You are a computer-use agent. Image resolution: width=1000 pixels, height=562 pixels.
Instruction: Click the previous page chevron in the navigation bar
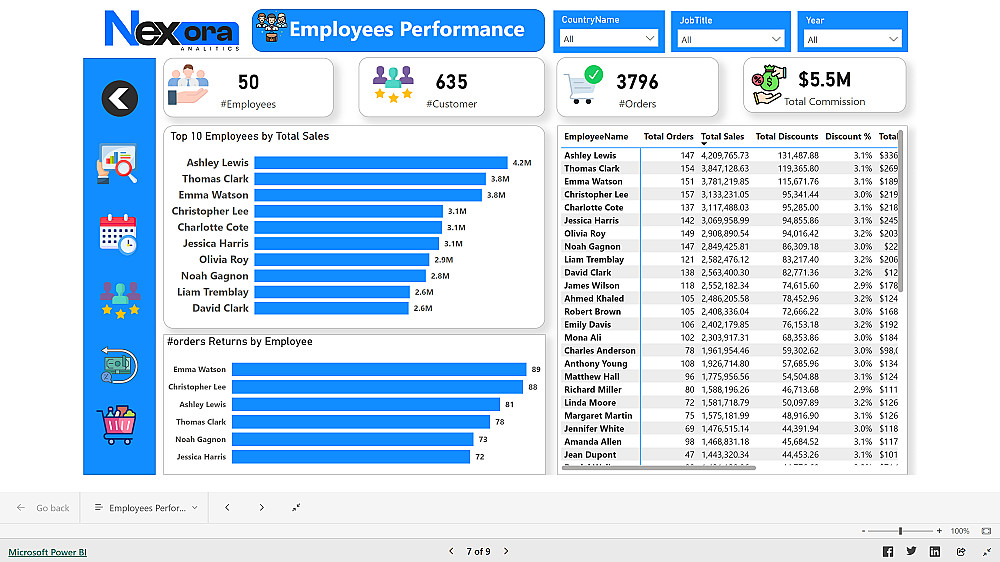(x=227, y=508)
